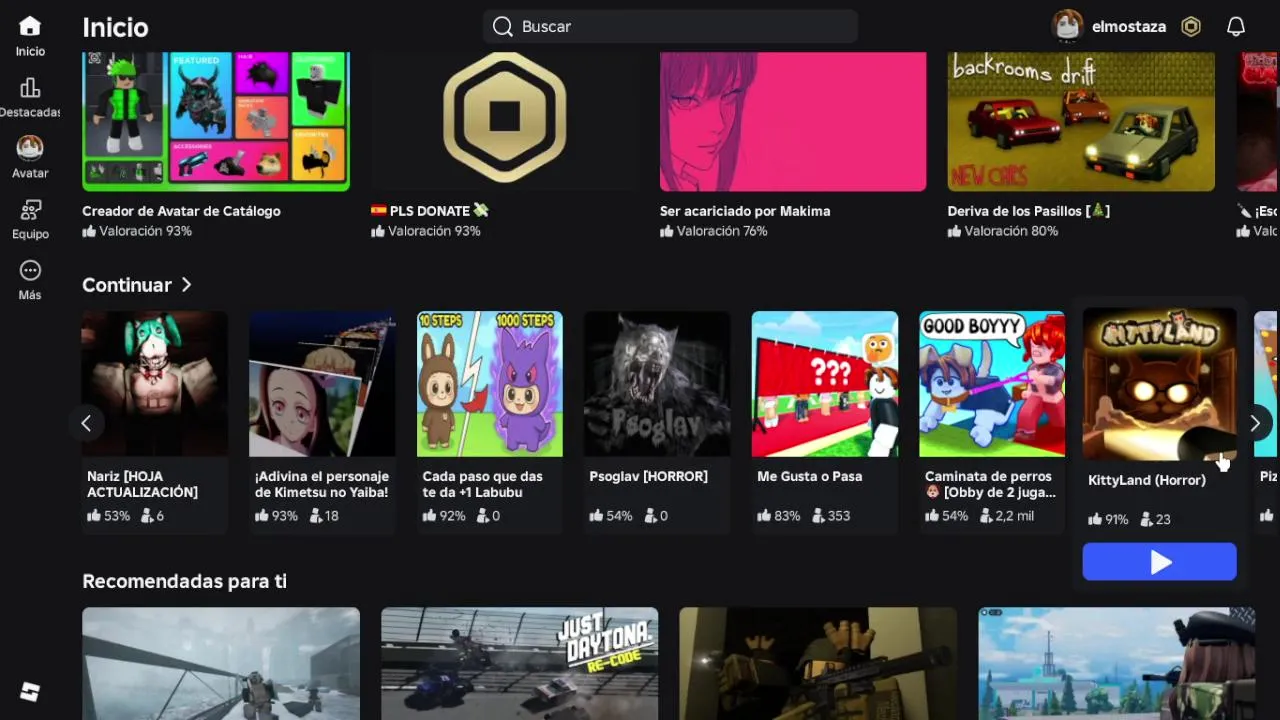
Task: Click thumbs-up icon beside 83% rating
Action: click(x=764, y=516)
